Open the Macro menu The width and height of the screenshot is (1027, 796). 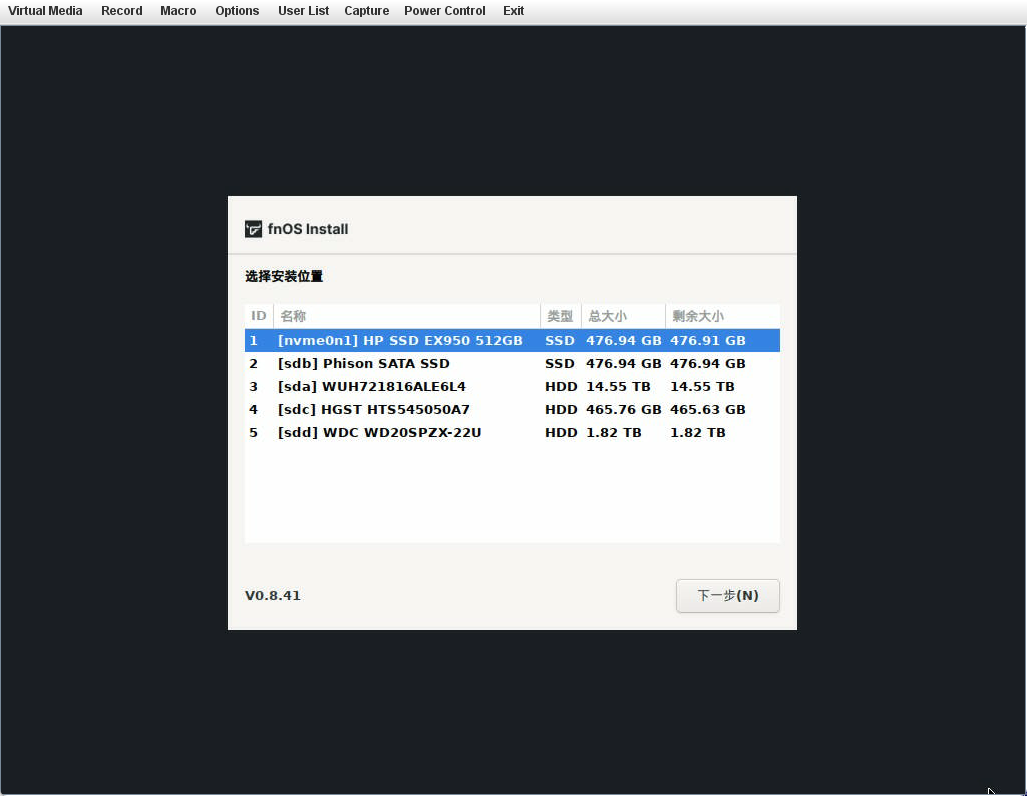178,11
